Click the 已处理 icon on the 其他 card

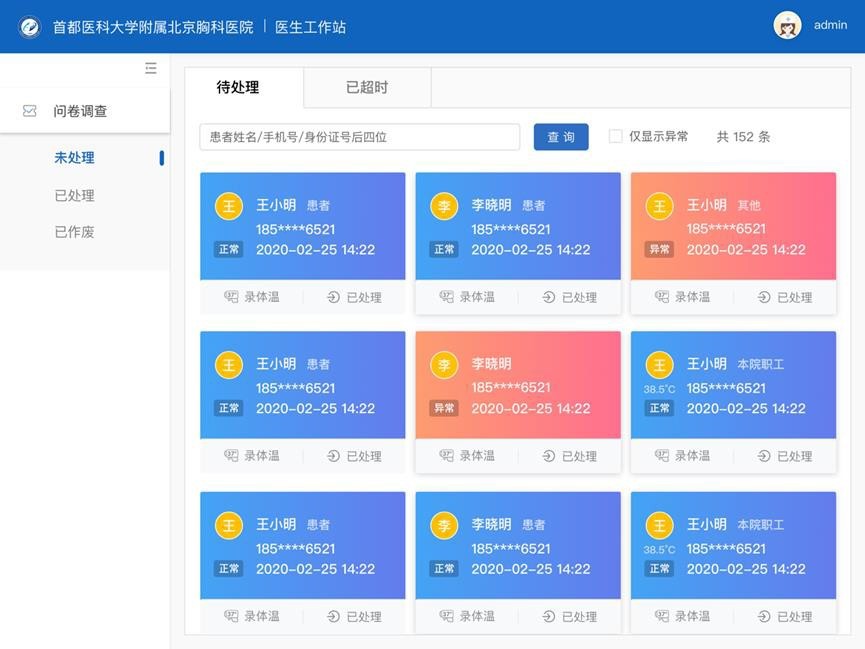click(764, 297)
